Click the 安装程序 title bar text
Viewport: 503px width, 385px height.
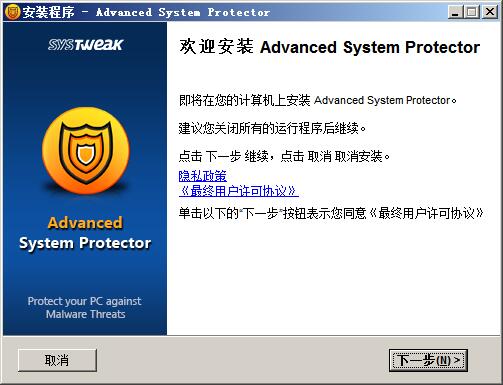coord(48,12)
